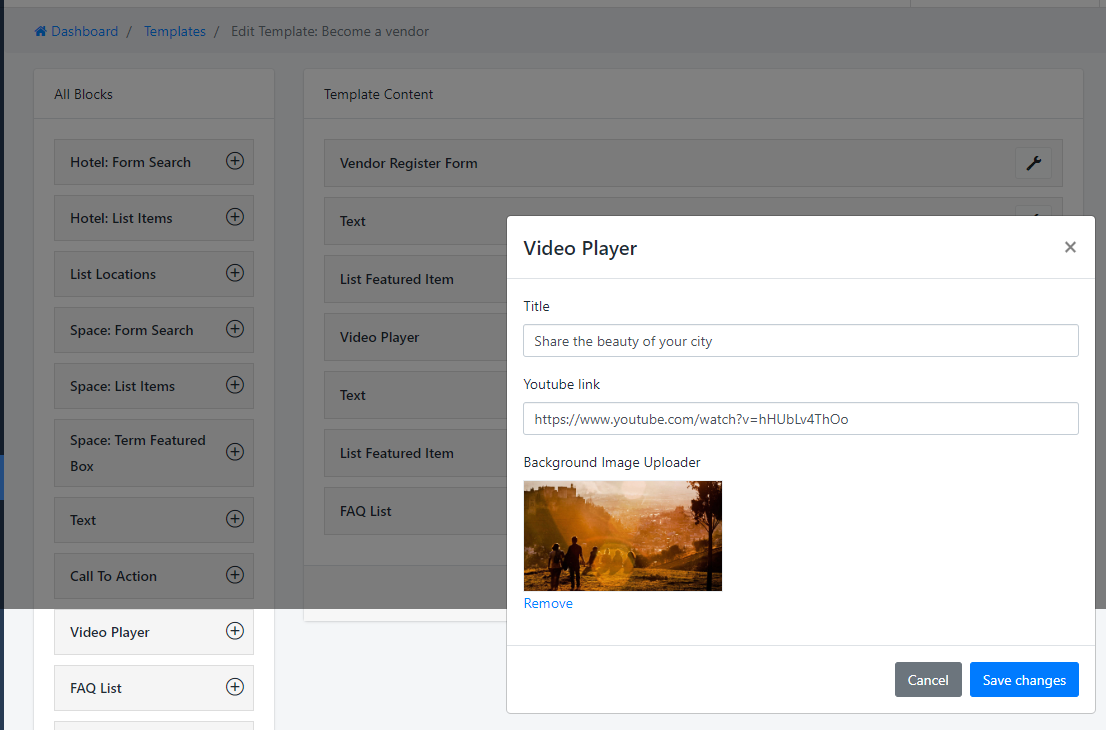1106x730 pixels.
Task: Click the Title input field
Action: (800, 341)
